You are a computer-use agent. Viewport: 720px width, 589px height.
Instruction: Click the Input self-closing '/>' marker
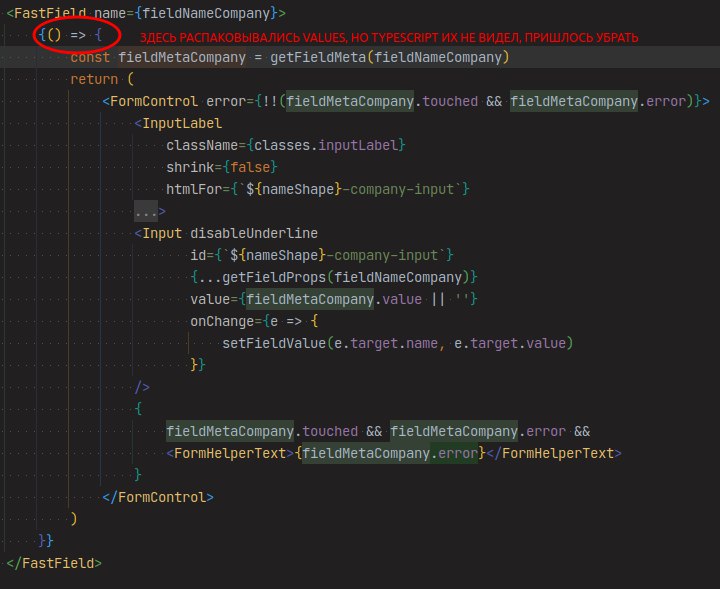[x=142, y=387]
